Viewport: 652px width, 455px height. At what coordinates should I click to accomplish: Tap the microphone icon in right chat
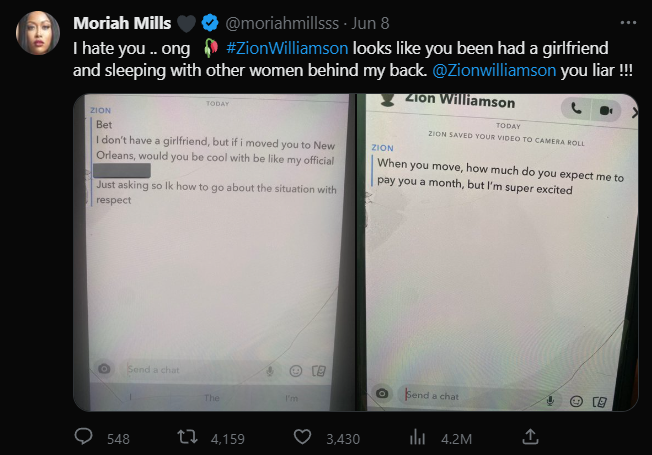(551, 400)
